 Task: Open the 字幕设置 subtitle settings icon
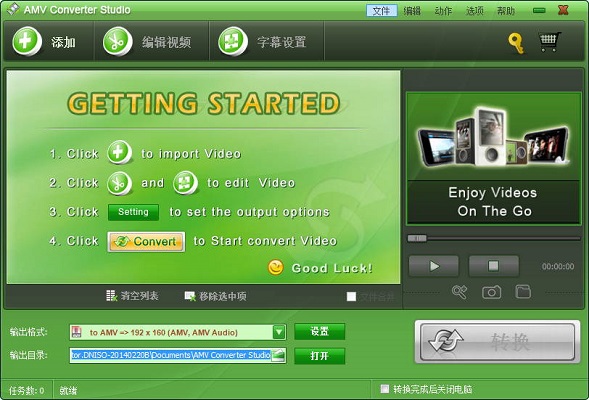tap(233, 41)
